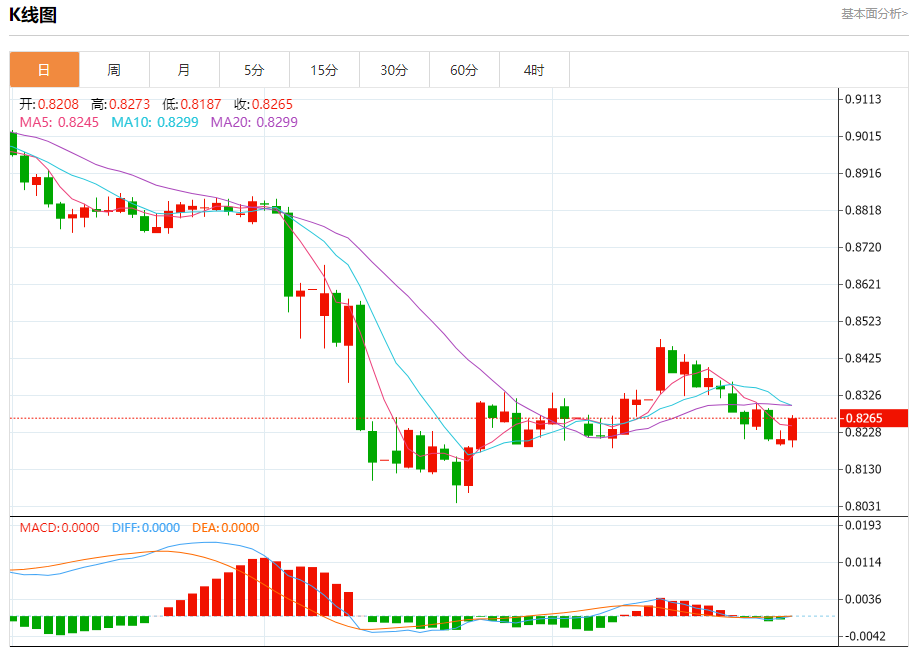Switch to the 月 monthly tab

(184, 70)
